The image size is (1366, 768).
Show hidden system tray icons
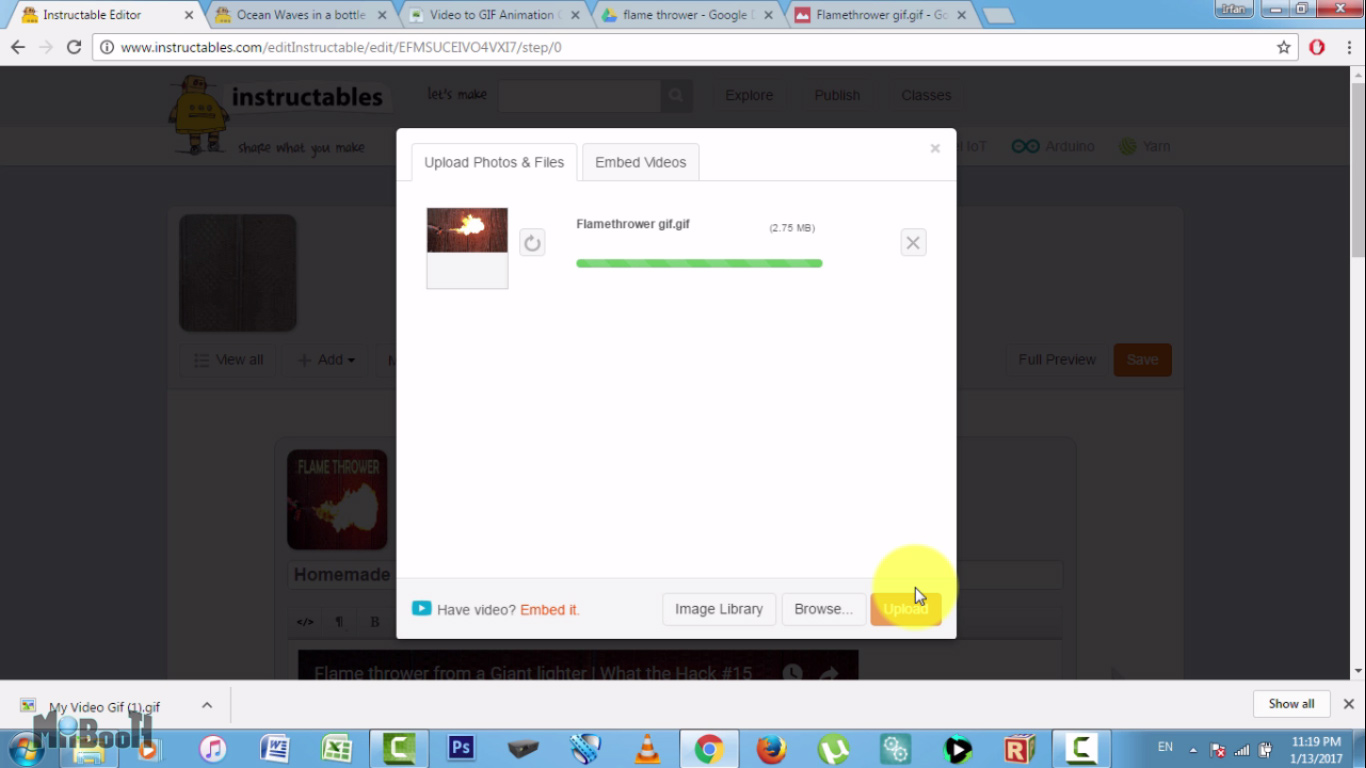point(1193,749)
